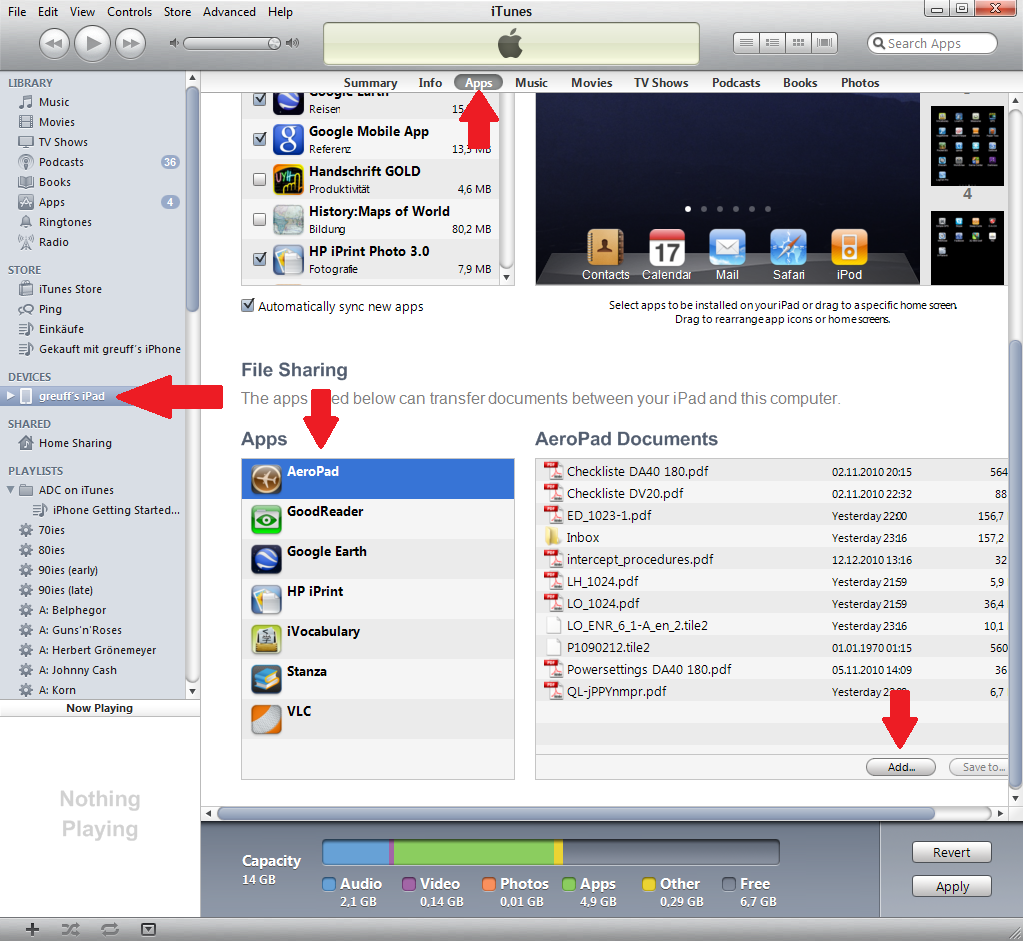Screen dimensions: 1023x941
Task: Switch to the Photos tab
Action: coord(860,83)
